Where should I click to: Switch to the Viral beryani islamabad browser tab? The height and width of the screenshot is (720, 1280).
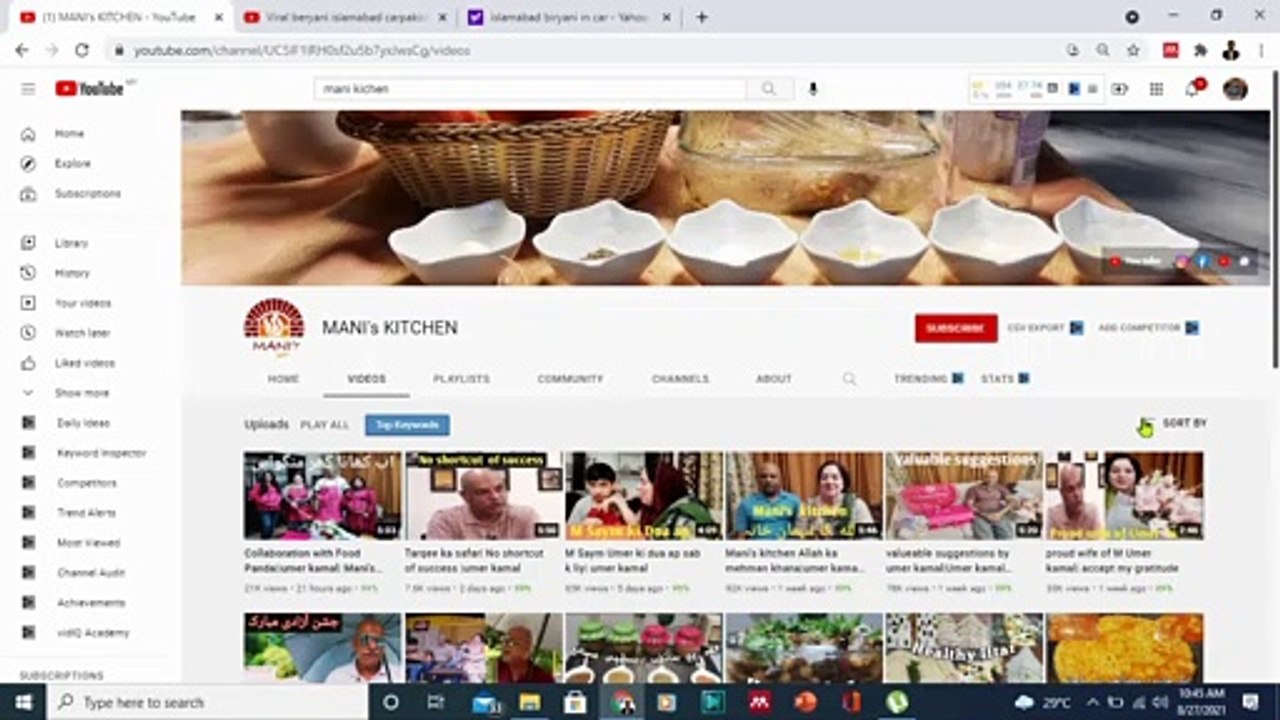344,17
